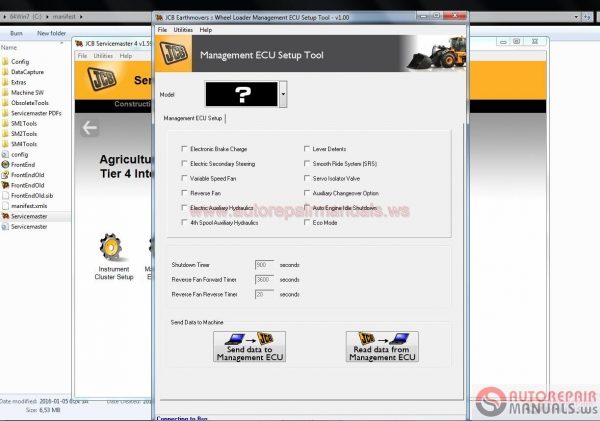Open Help menu in Servicemaster 4 window

(126, 56)
